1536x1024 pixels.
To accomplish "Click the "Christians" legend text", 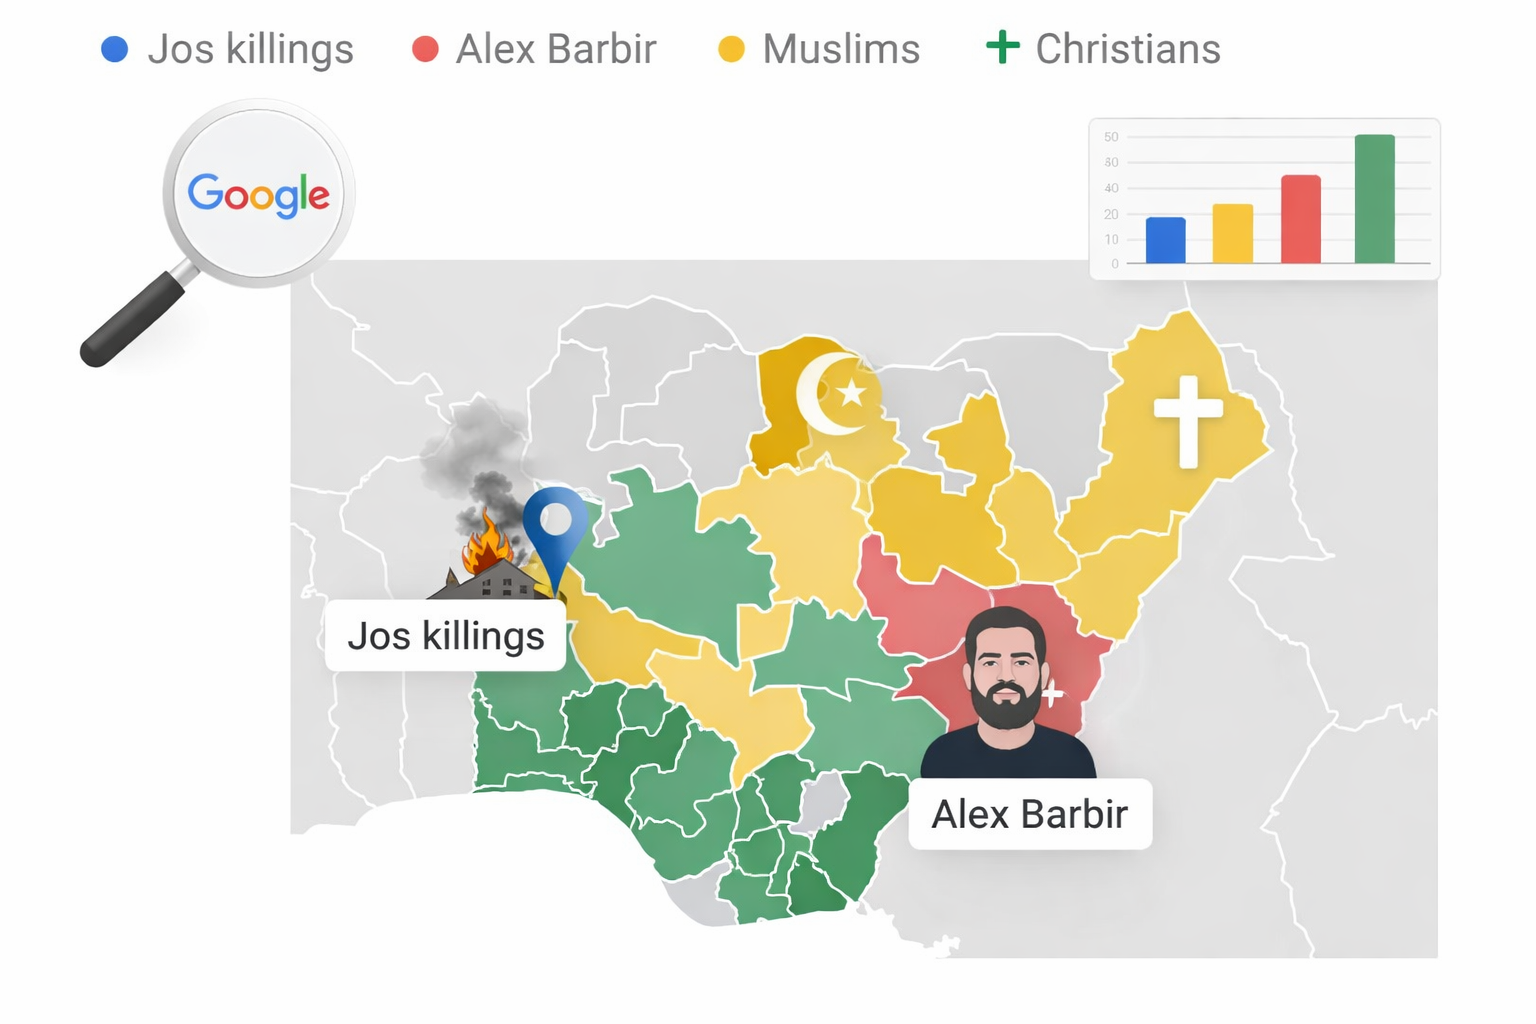I will pyautogui.click(x=1128, y=49).
